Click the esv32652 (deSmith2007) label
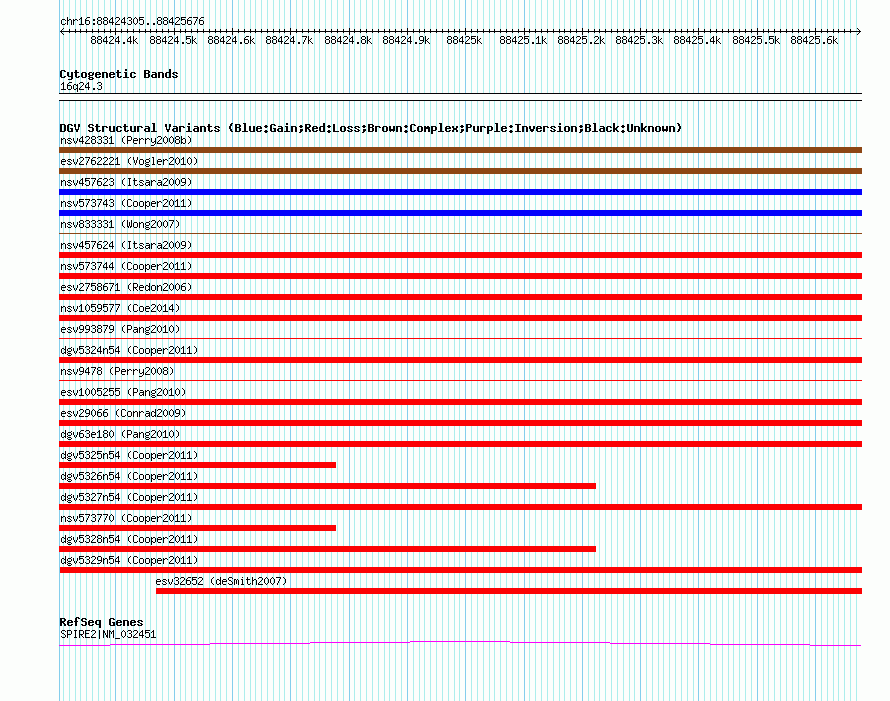The image size is (890, 701). (x=221, y=581)
